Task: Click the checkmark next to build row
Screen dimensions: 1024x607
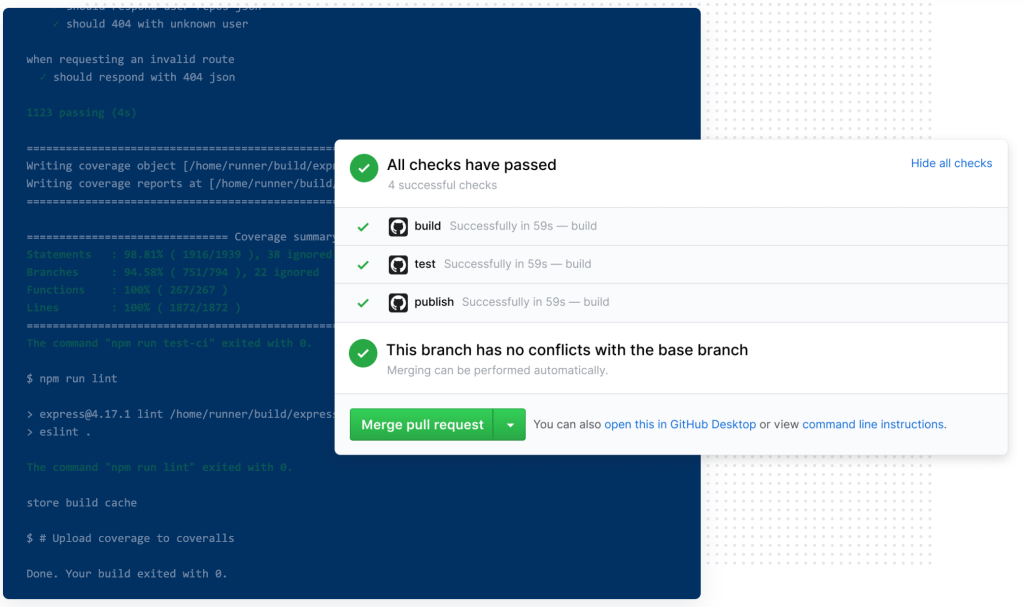Action: [363, 227]
